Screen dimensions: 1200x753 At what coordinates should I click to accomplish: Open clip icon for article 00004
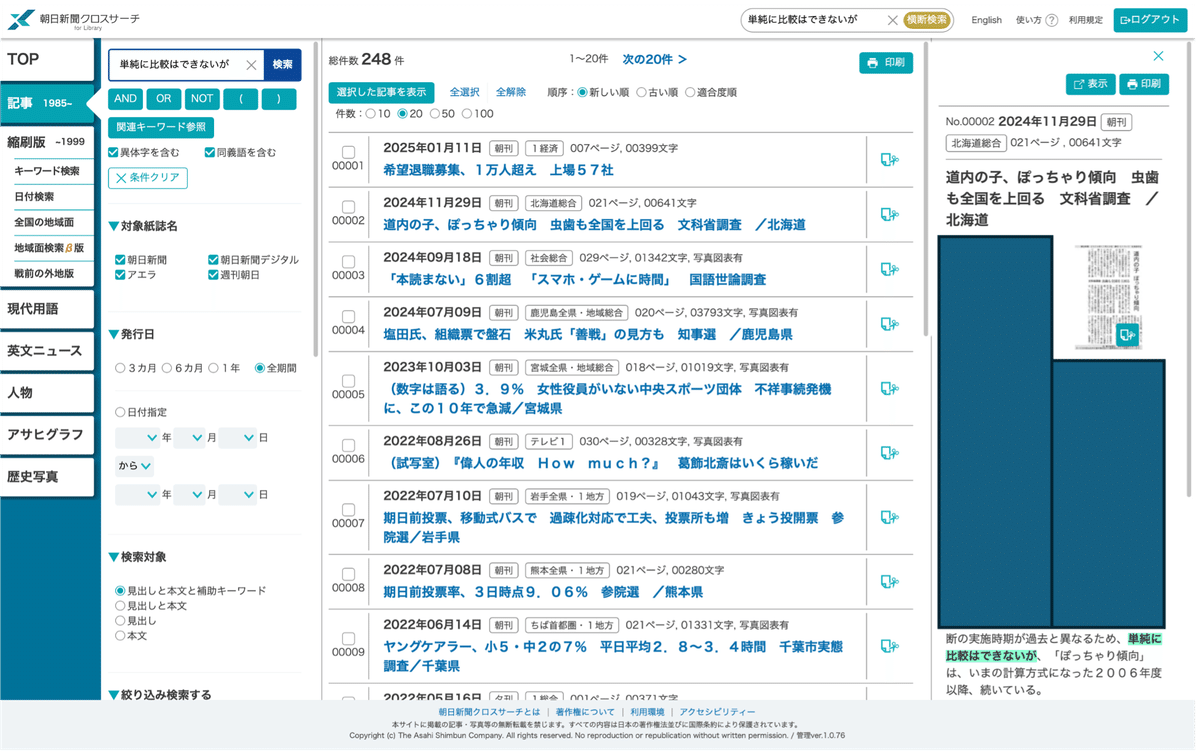pyautogui.click(x=889, y=324)
